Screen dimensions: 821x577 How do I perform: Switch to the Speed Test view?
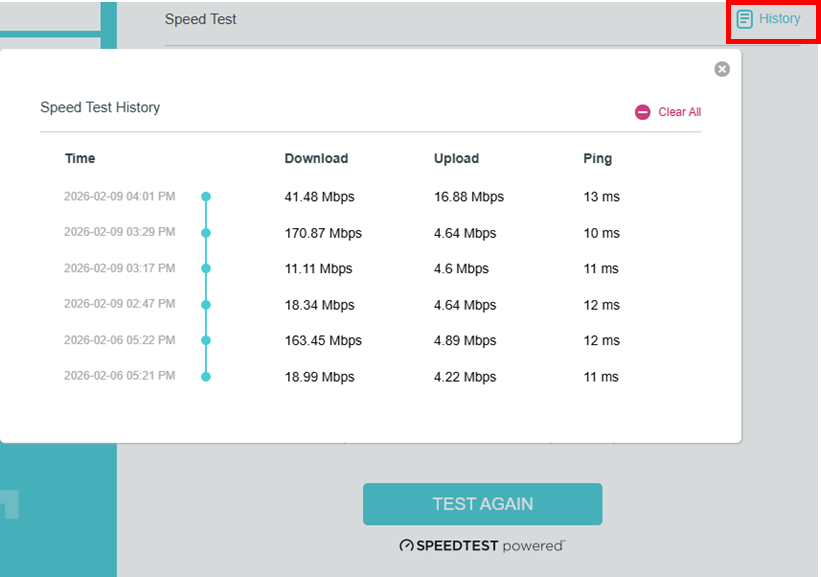click(x=200, y=18)
